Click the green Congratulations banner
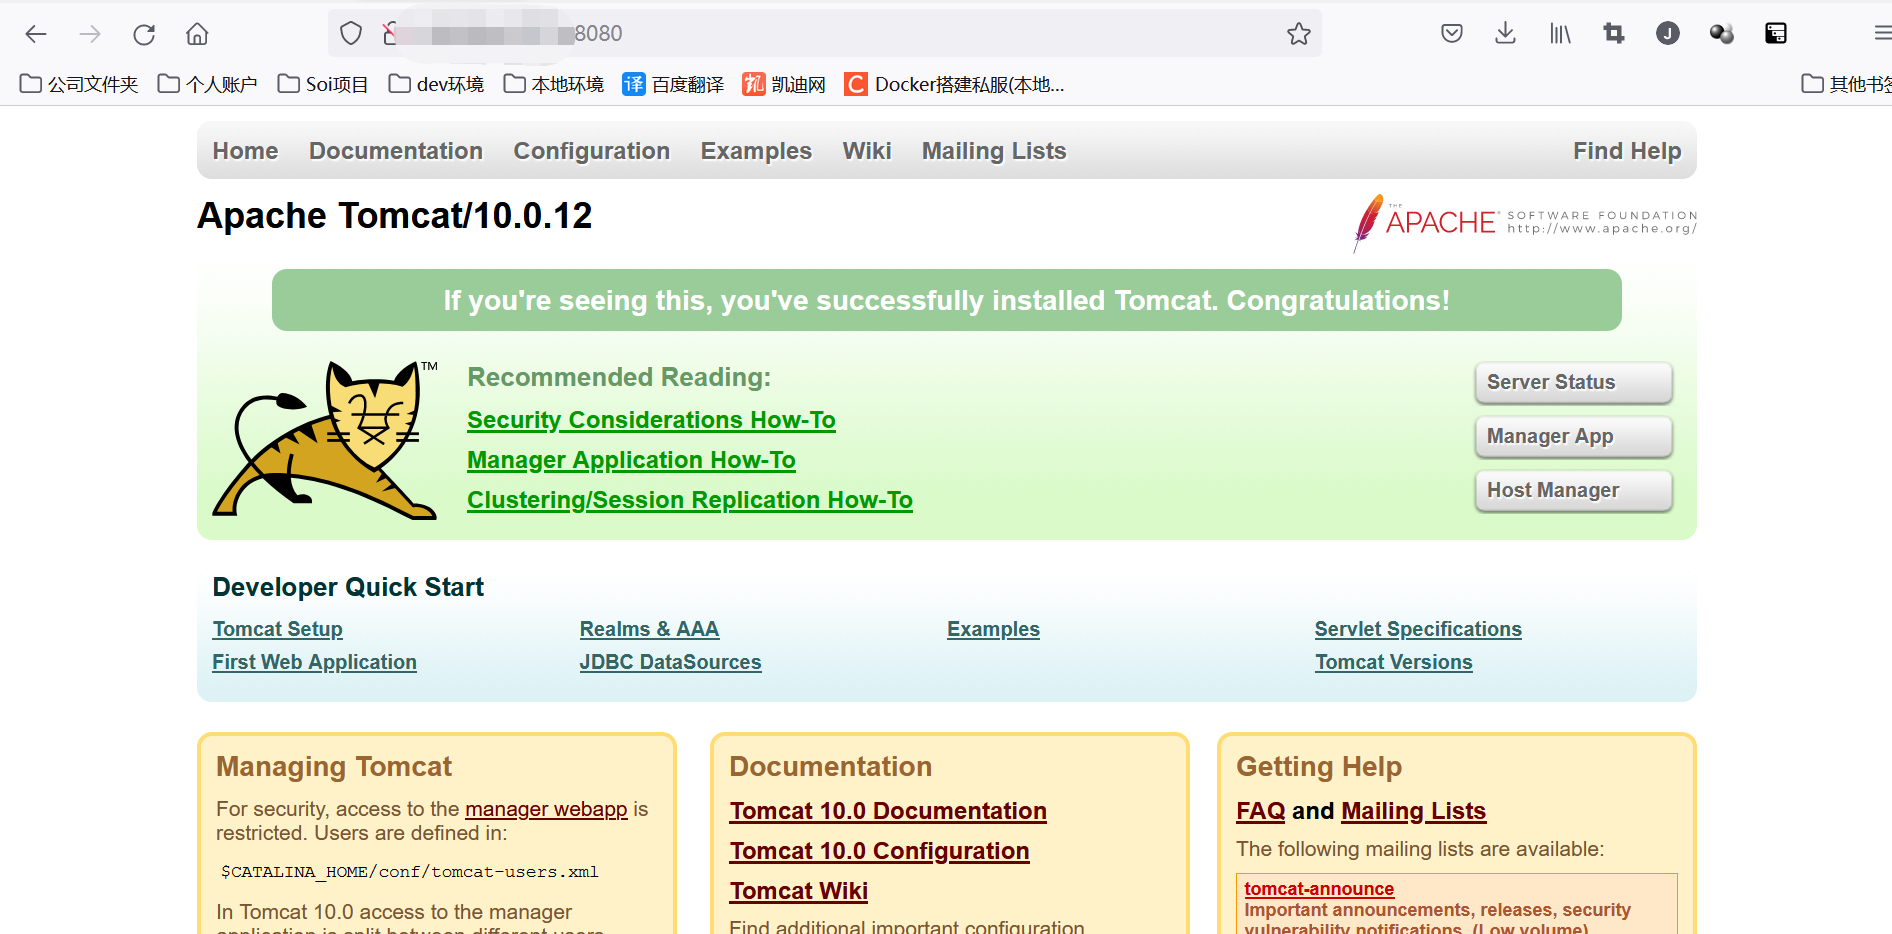The width and height of the screenshot is (1892, 934). pos(947,300)
